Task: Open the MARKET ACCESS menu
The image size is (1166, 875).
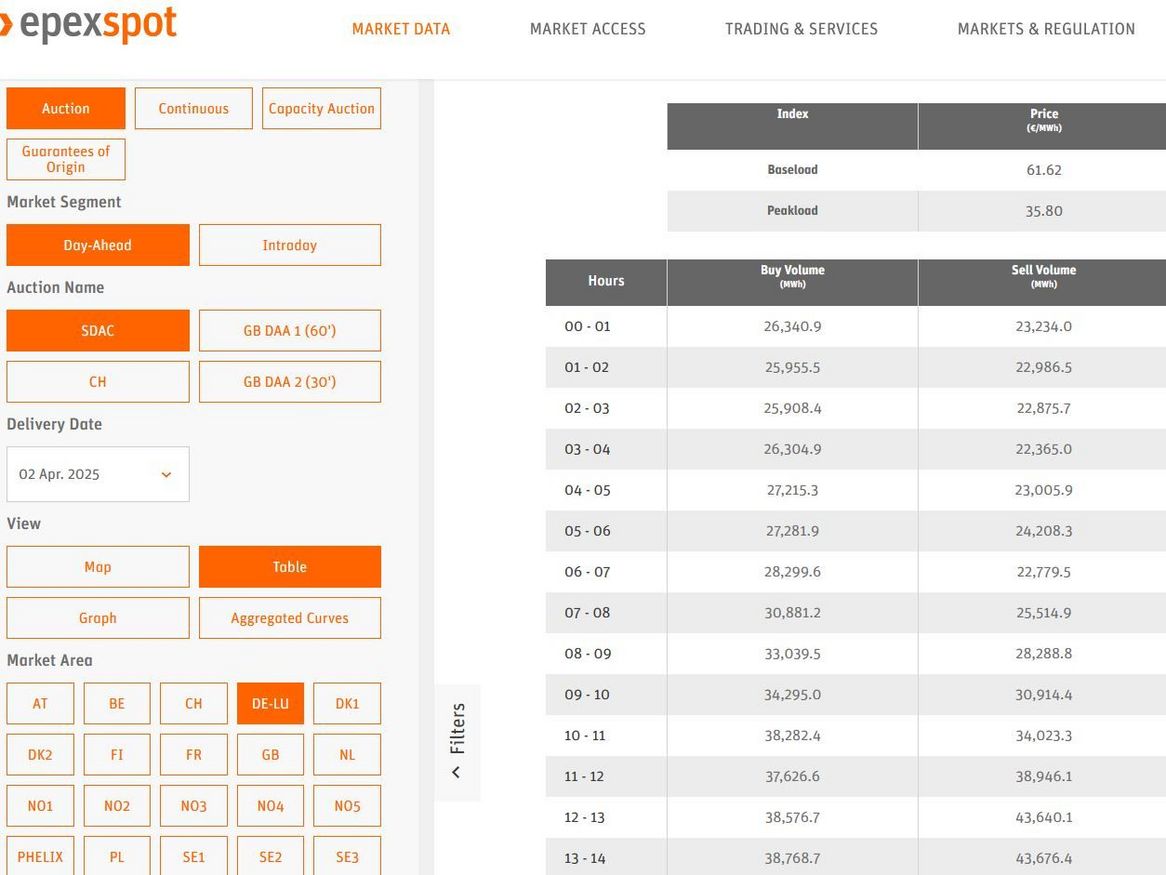Action: click(587, 29)
